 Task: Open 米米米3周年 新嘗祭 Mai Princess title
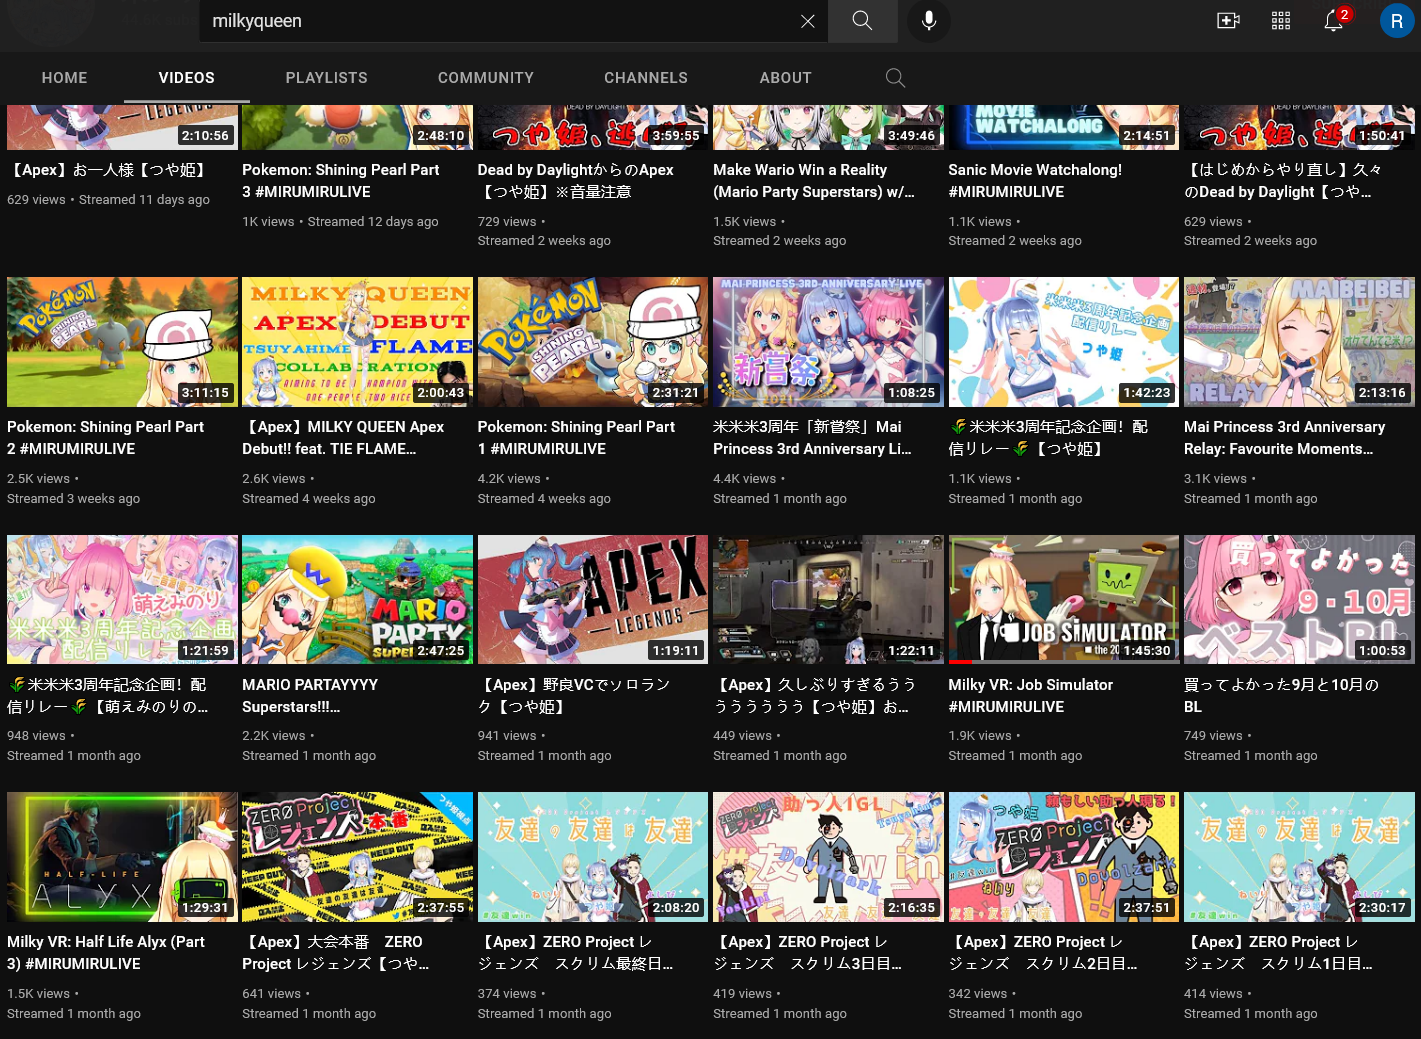(x=812, y=438)
